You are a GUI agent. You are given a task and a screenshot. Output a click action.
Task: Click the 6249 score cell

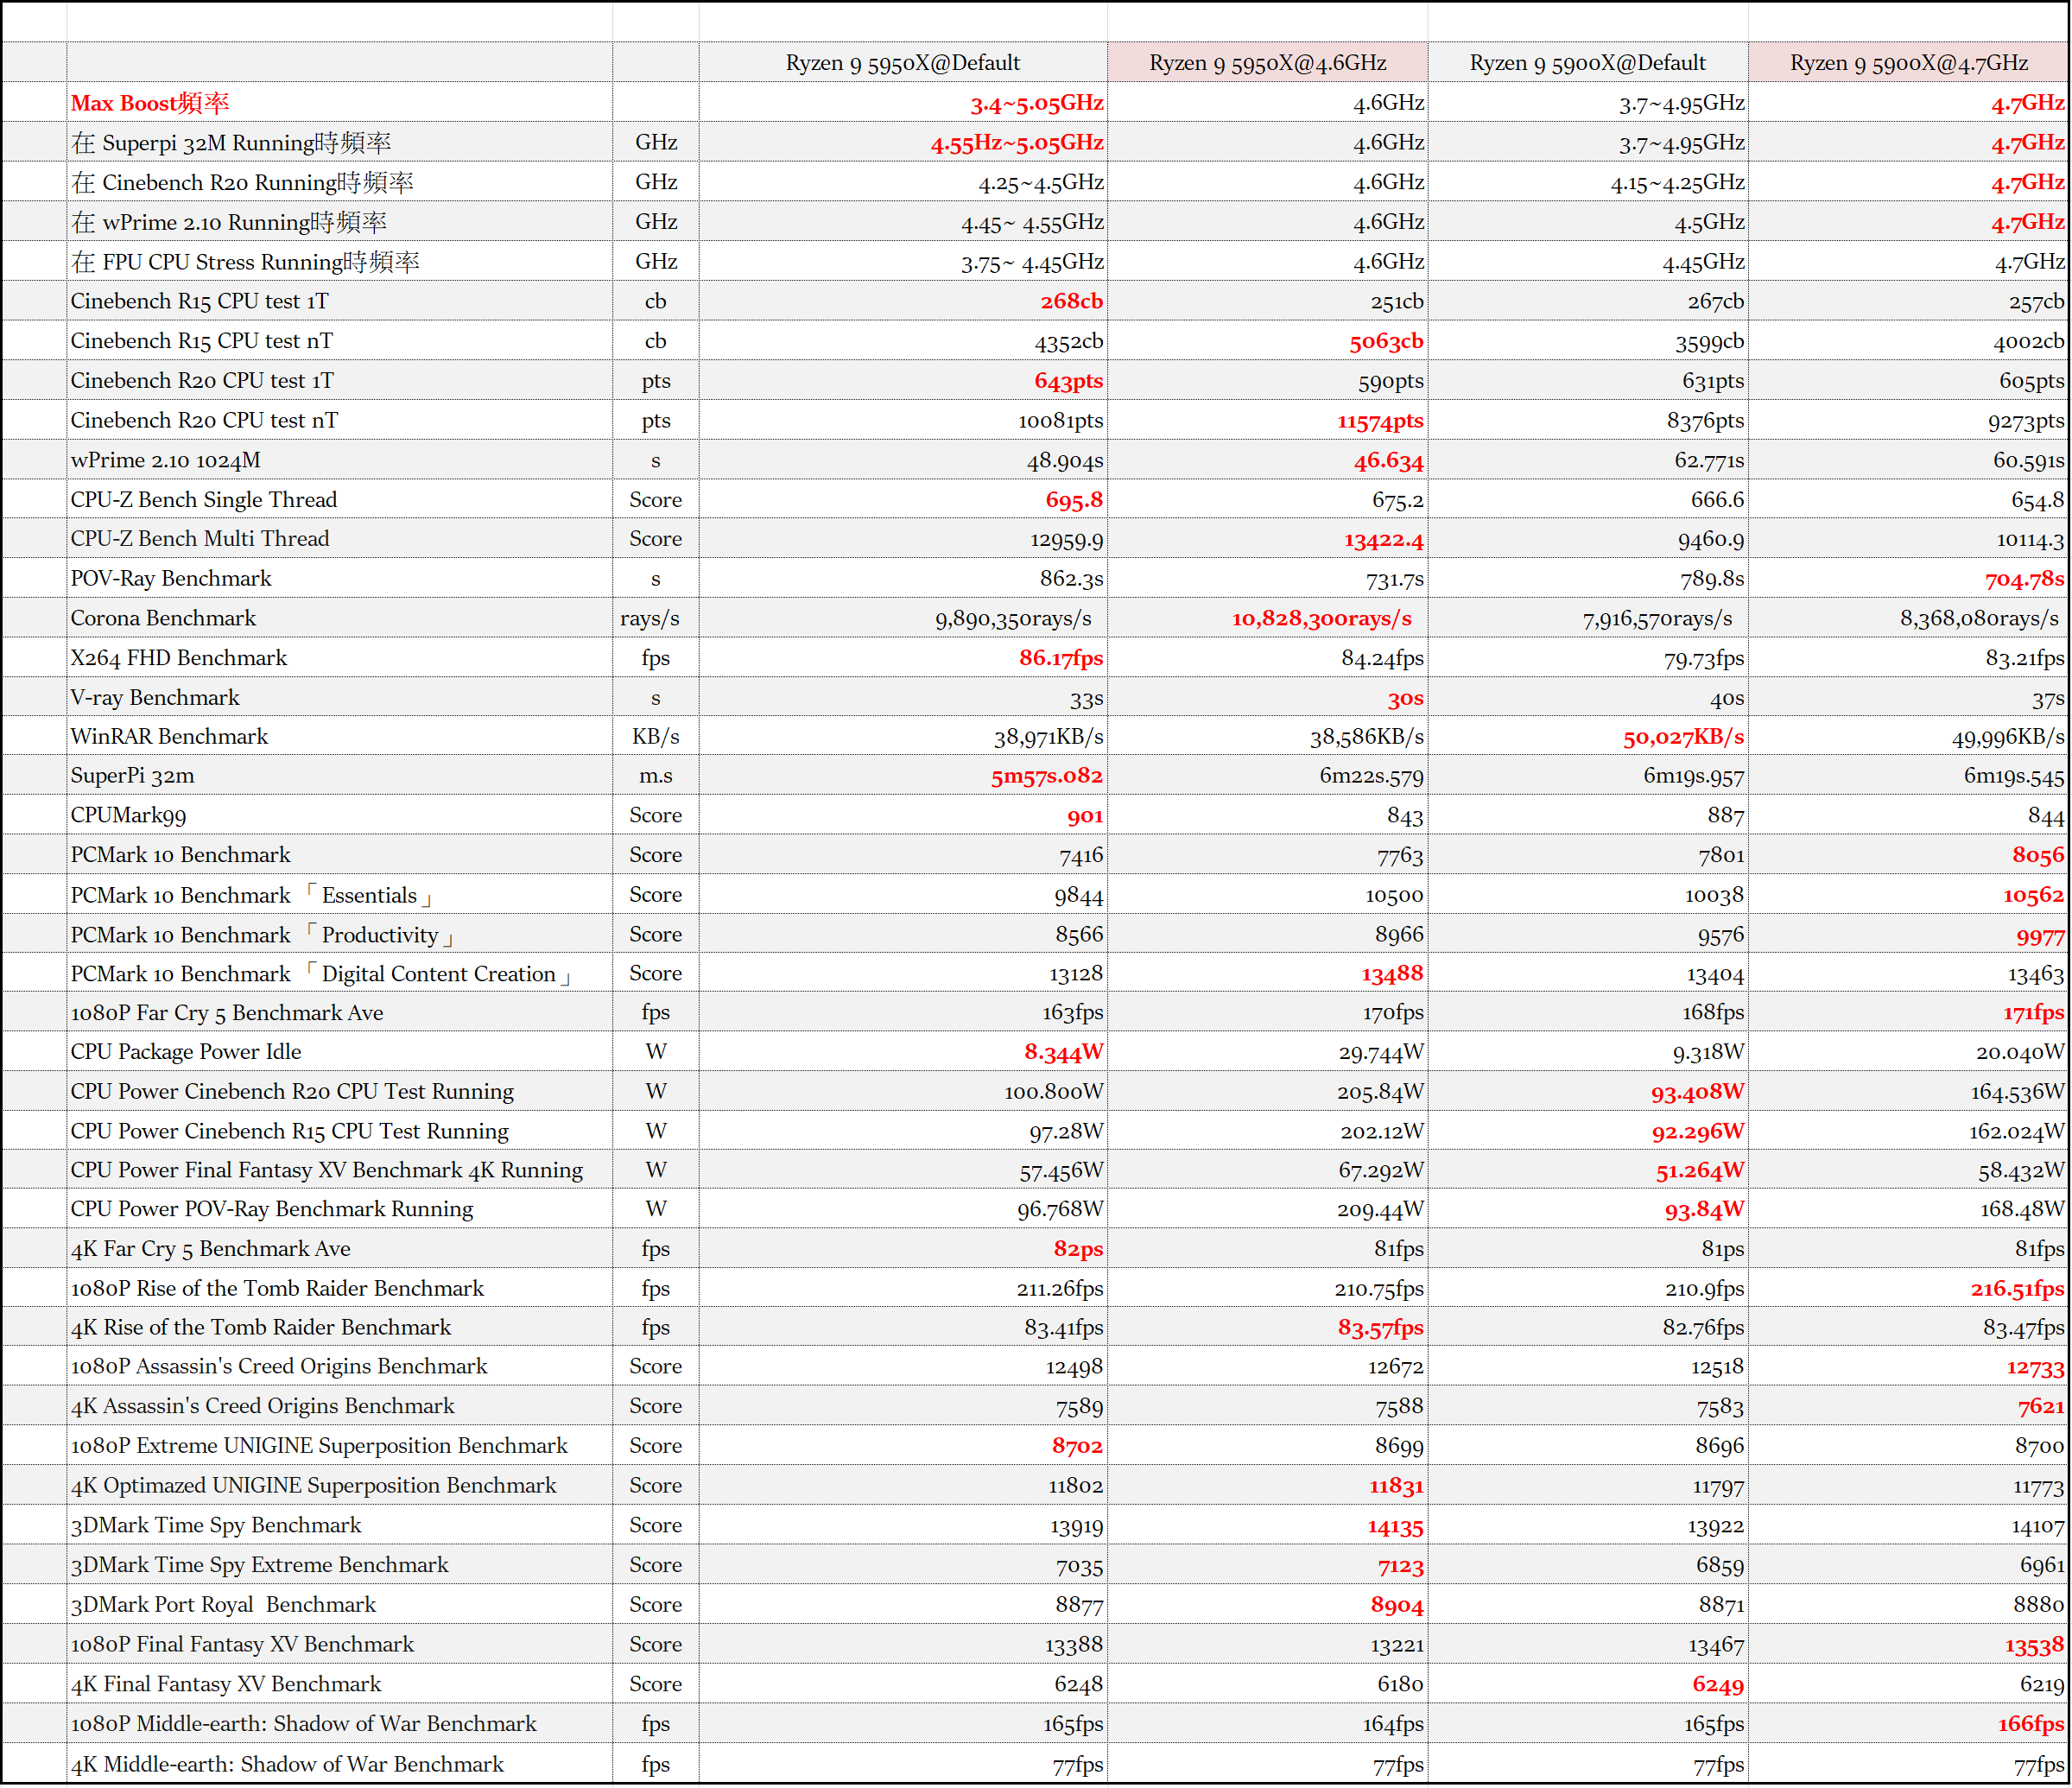[x=1718, y=1685]
